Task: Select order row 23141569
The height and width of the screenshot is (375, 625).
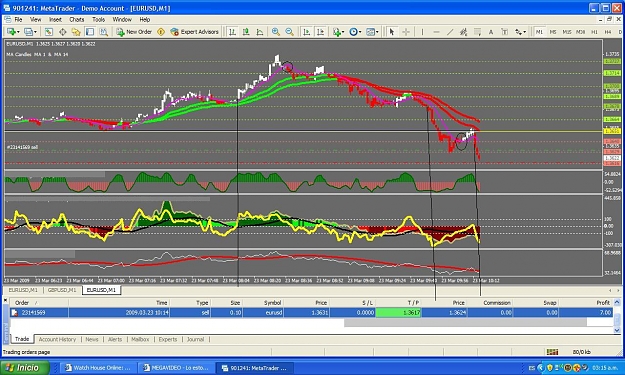Action: 311,313
